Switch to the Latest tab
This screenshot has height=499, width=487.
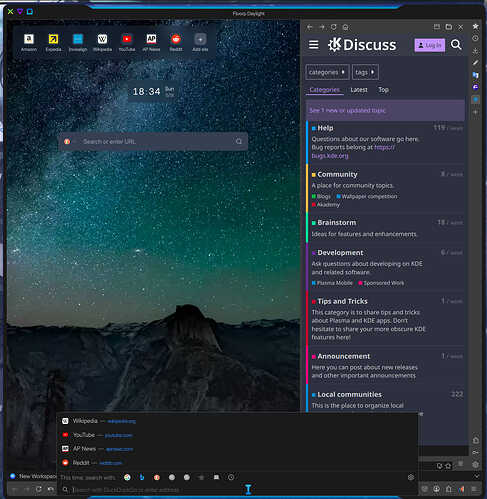[359, 90]
